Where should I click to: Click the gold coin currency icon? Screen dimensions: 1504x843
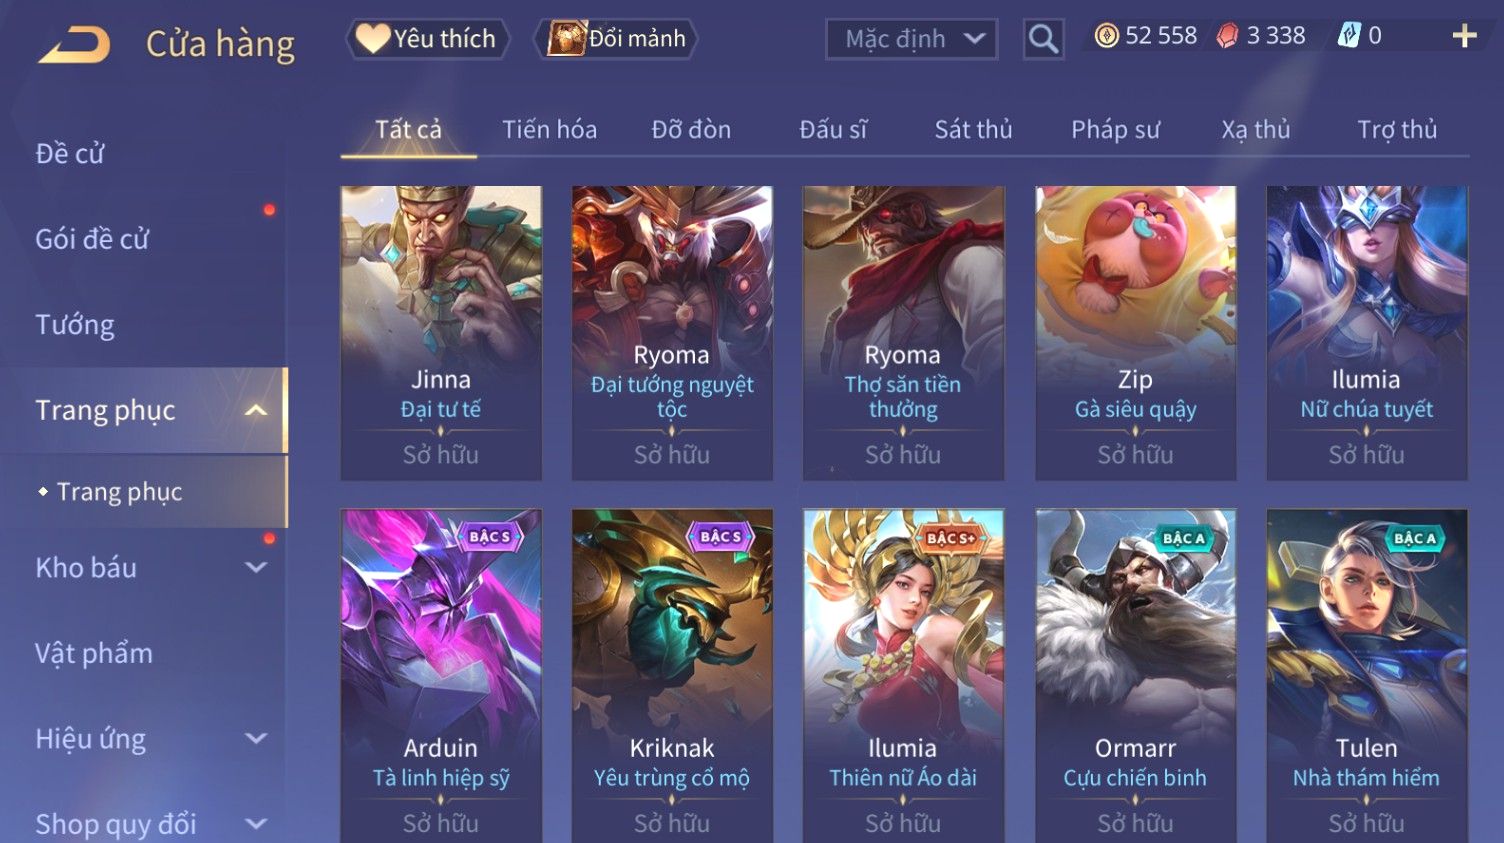[x=1106, y=36]
